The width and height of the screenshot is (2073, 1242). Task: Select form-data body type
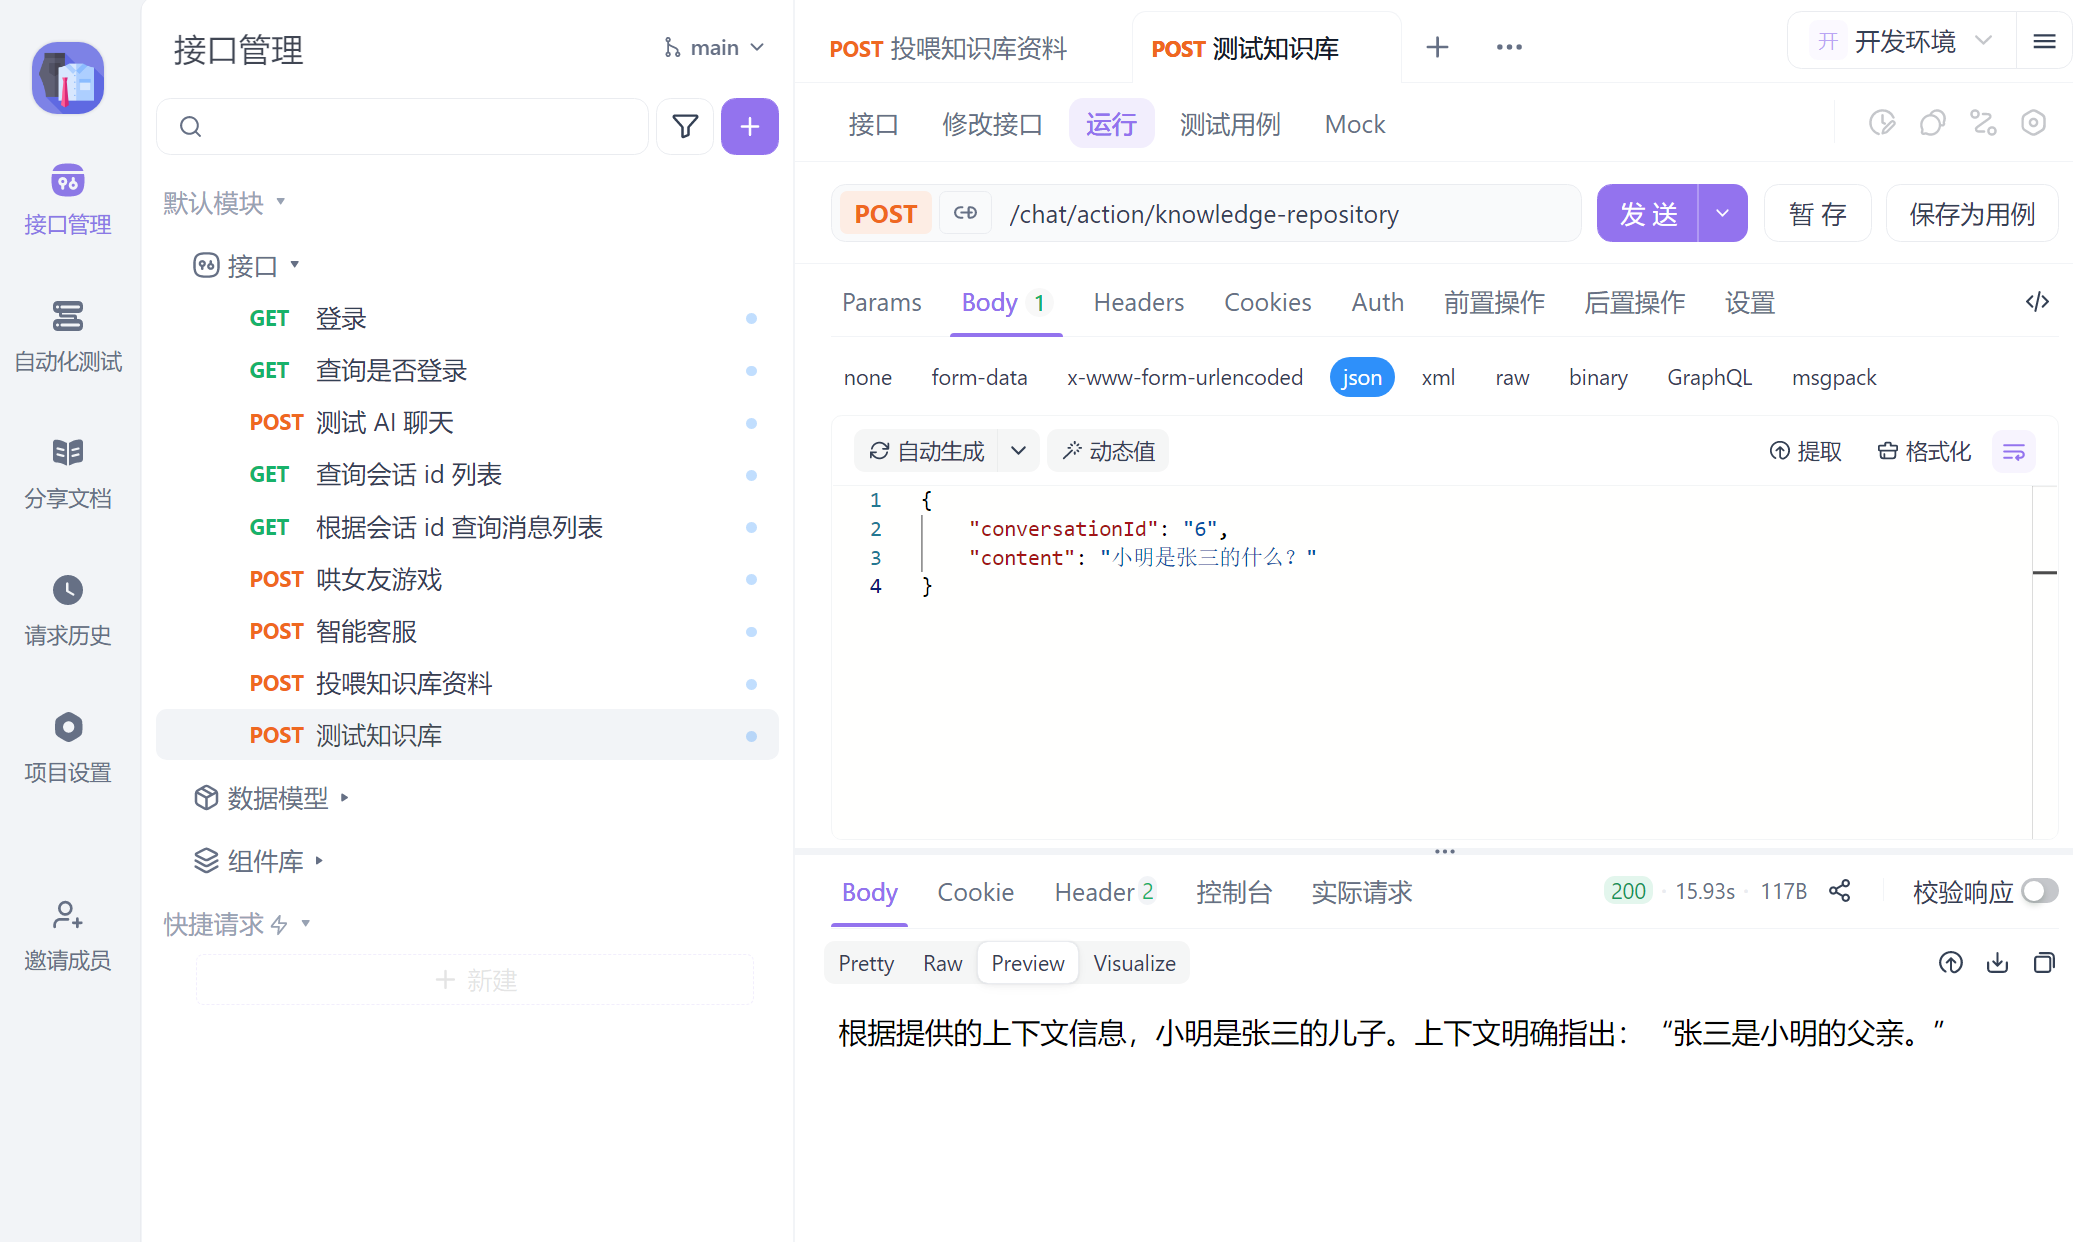[x=979, y=377]
